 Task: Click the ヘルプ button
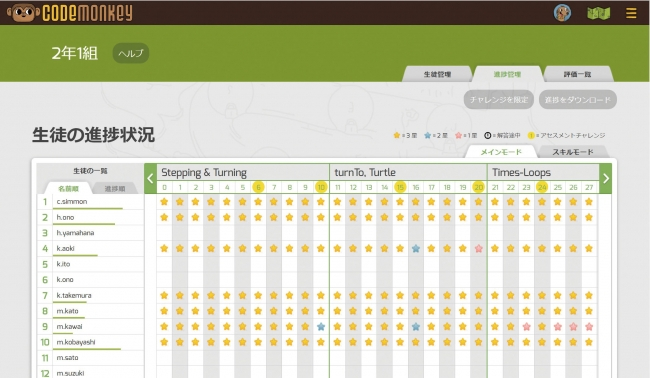point(131,53)
